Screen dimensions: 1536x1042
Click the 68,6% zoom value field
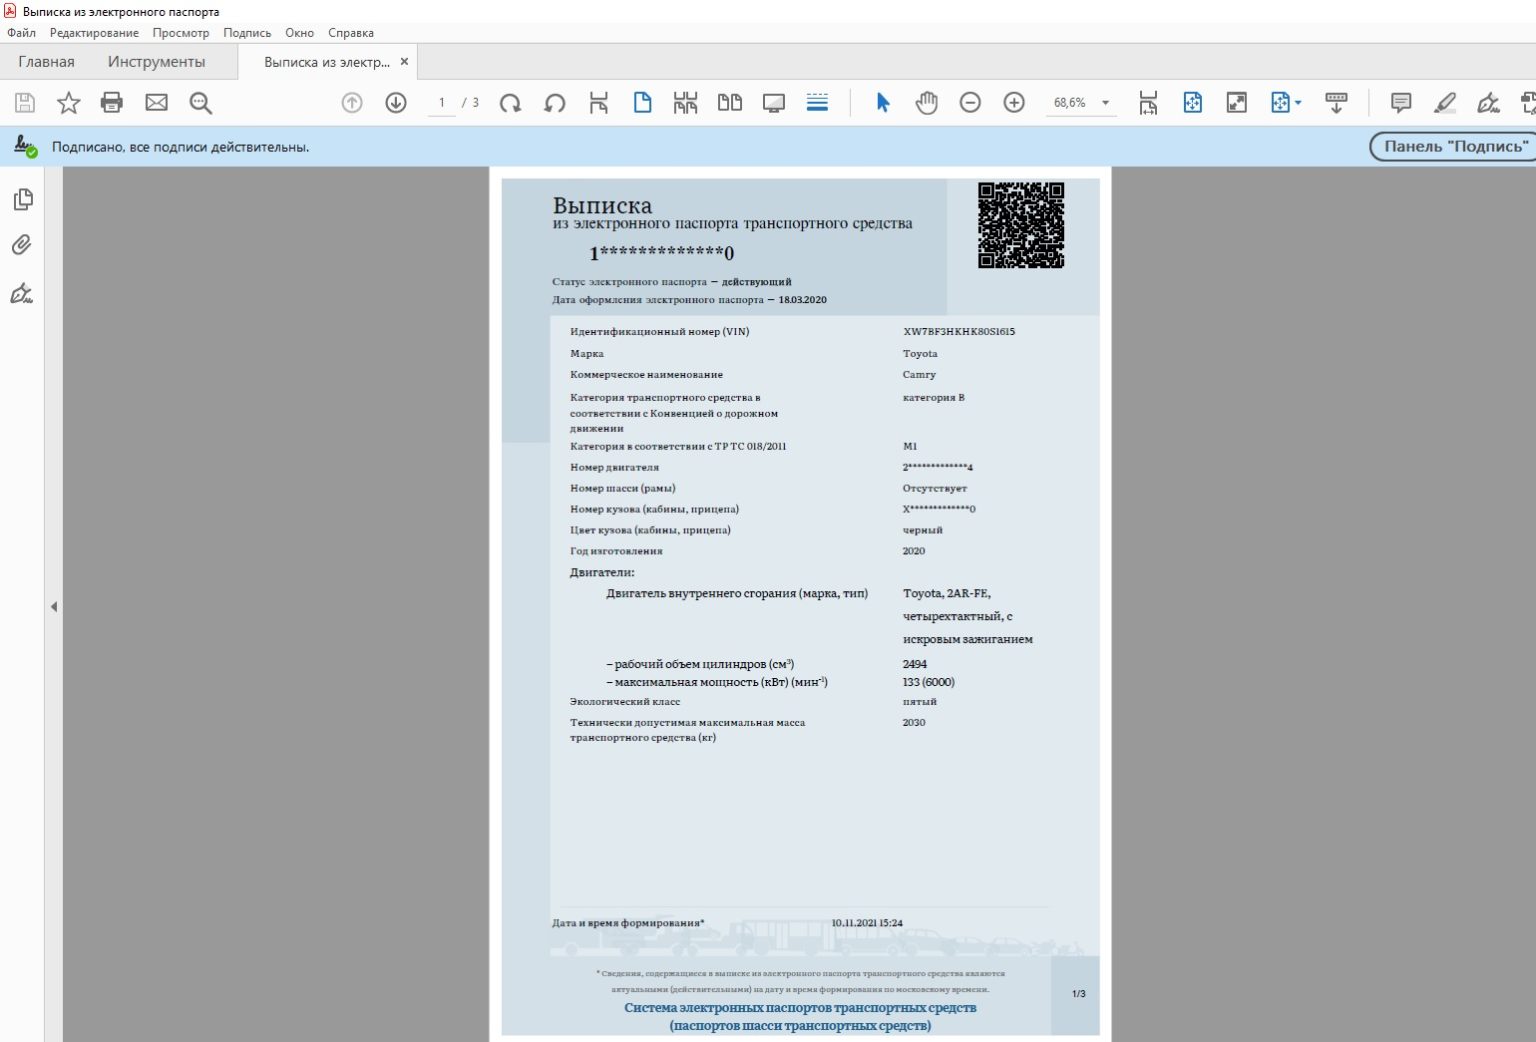click(1070, 102)
